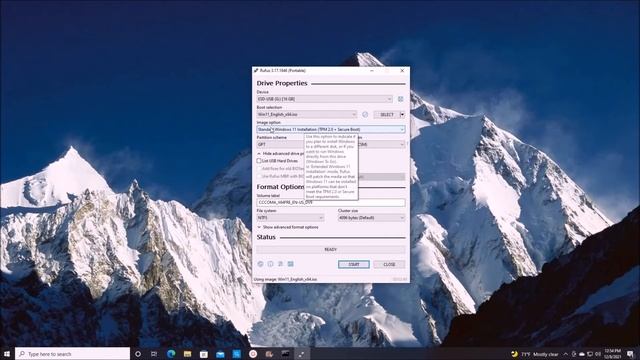Open the Command Prompt taskbar icon
The width and height of the screenshot is (640, 360).
(285, 354)
